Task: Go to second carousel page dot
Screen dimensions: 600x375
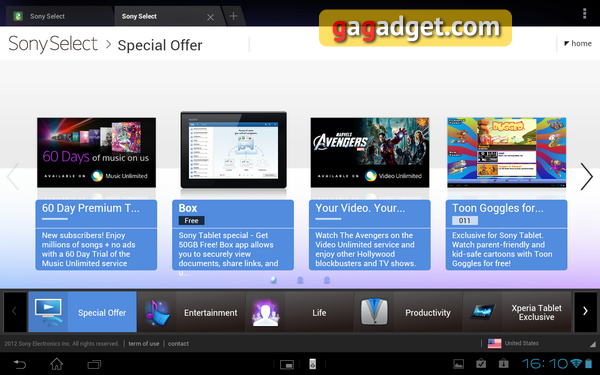Action: 300,280
